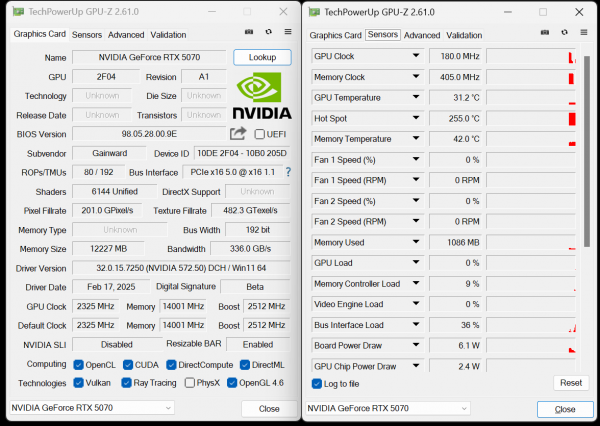Click the NVIDIA logo image
600x426 pixels.
[262, 97]
